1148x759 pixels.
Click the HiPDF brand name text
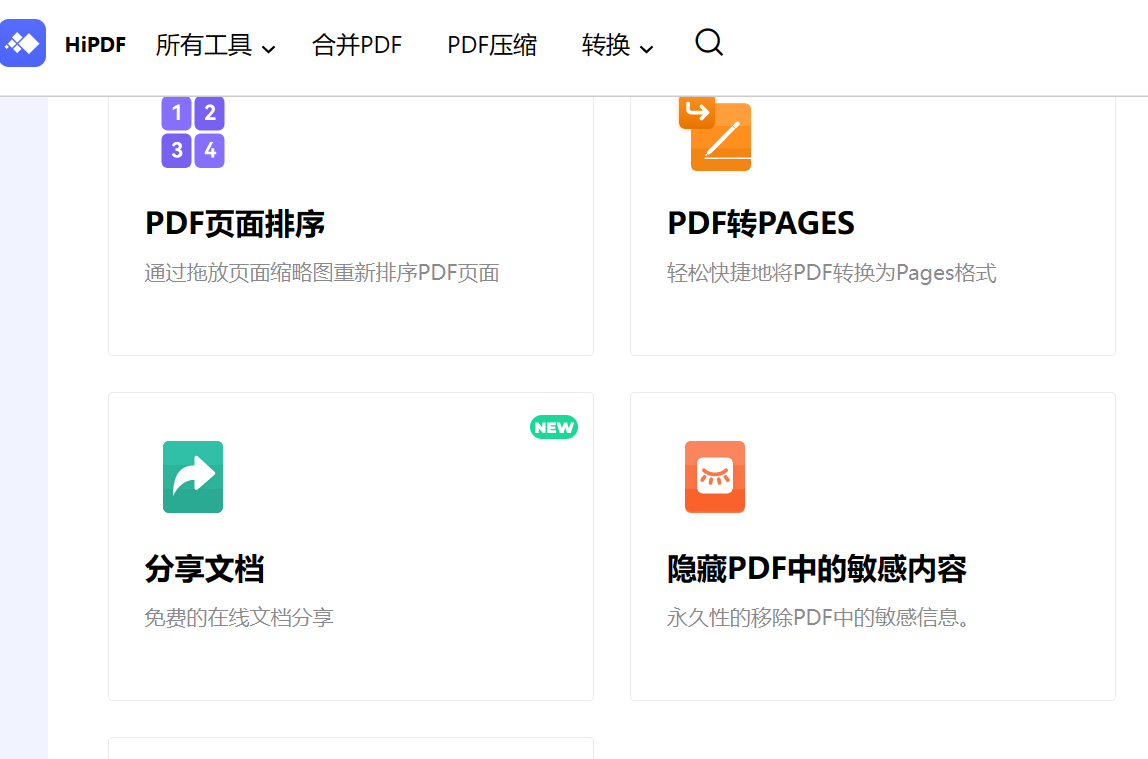coord(95,43)
